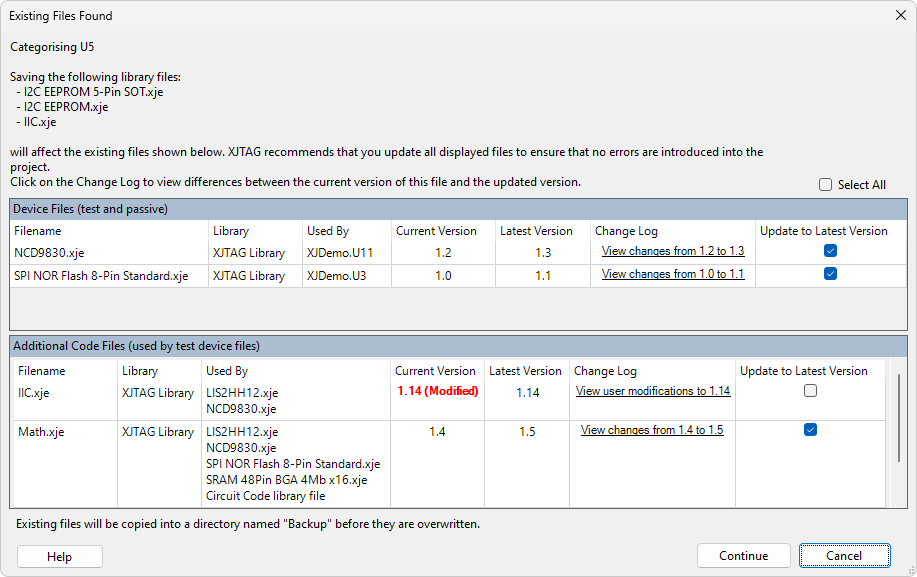Uncheck update checkbox for SPI NOR Flash file

point(830,274)
